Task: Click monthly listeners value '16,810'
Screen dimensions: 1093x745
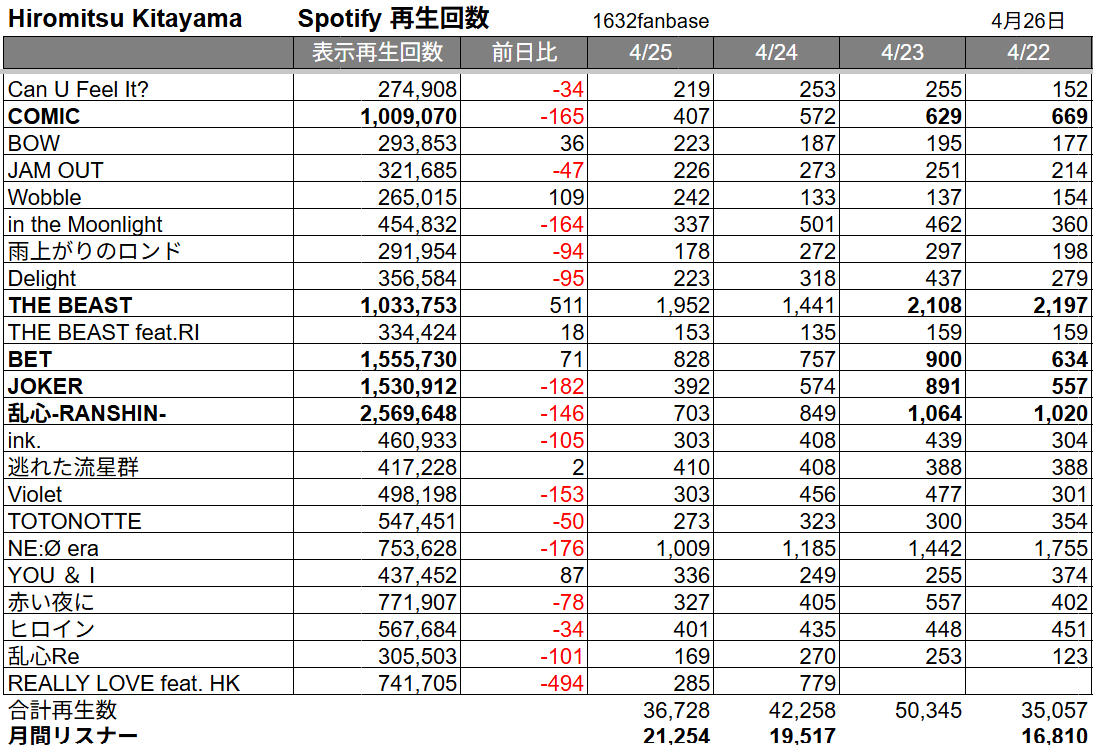Action: pyautogui.click(x=1055, y=735)
